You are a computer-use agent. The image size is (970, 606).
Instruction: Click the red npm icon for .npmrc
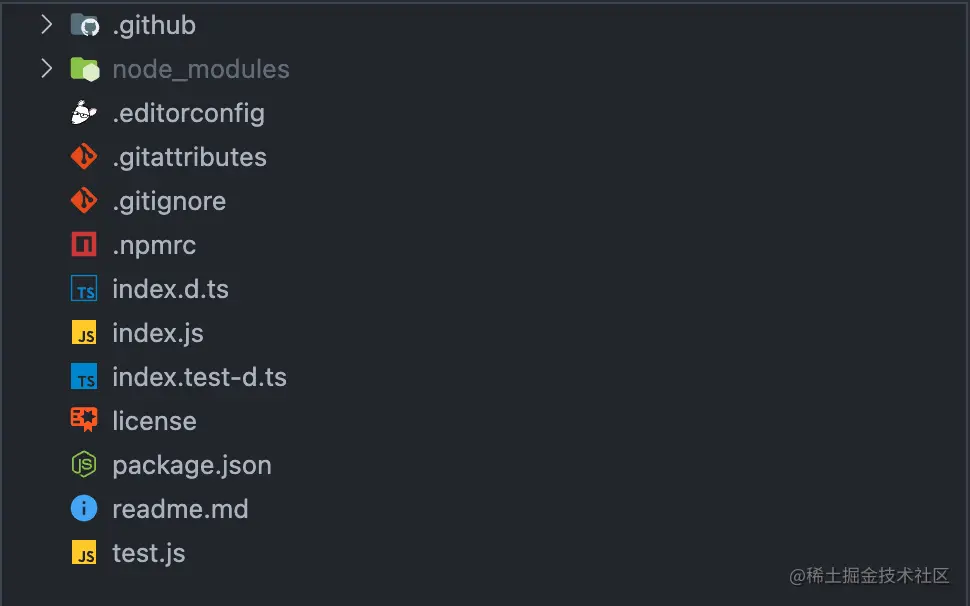coord(84,245)
